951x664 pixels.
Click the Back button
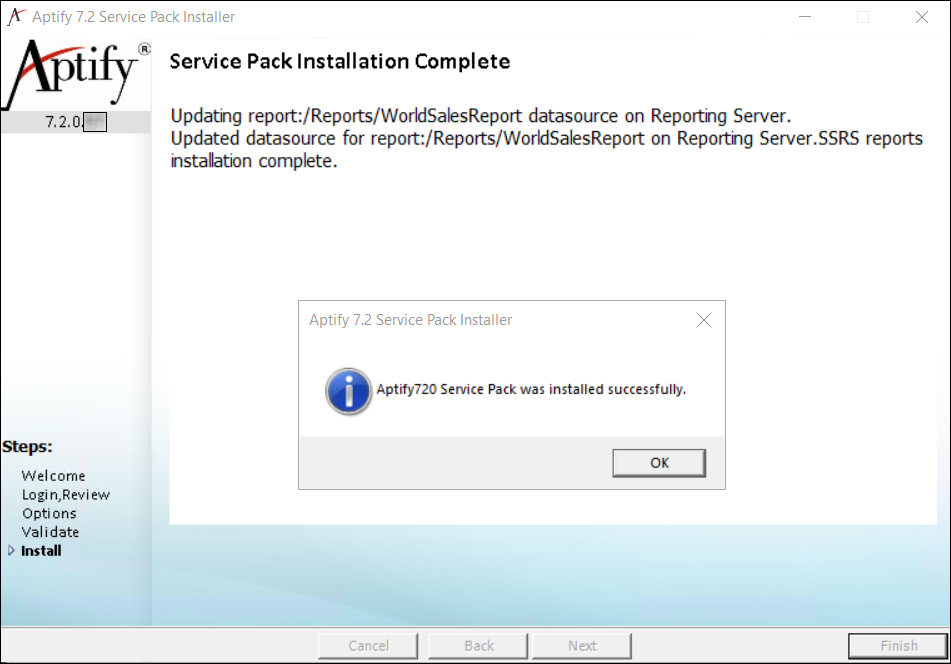479,646
